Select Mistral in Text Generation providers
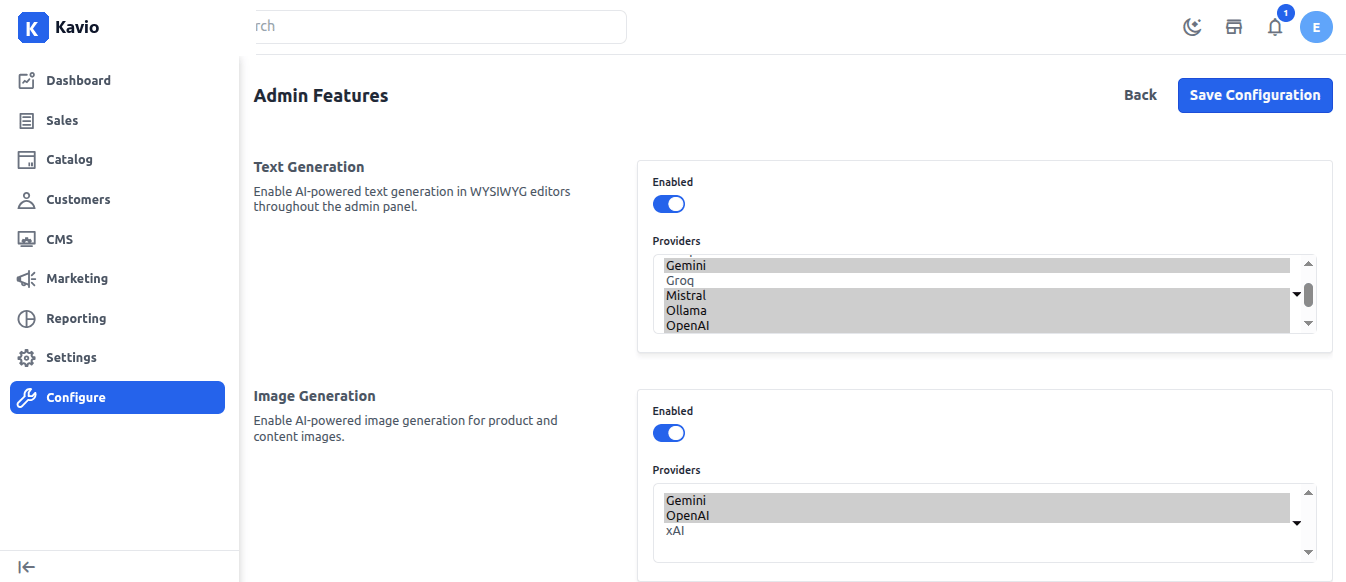This screenshot has height=582, width=1346. (977, 296)
